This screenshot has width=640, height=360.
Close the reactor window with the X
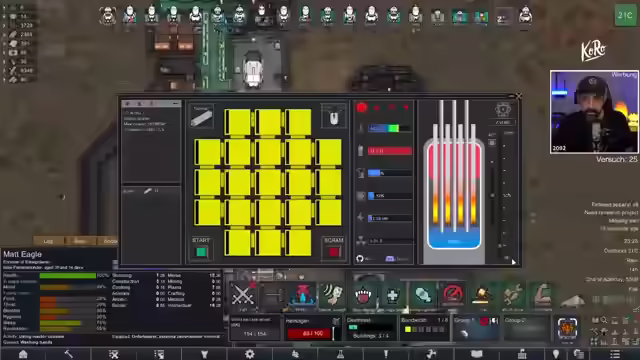pos(518,96)
